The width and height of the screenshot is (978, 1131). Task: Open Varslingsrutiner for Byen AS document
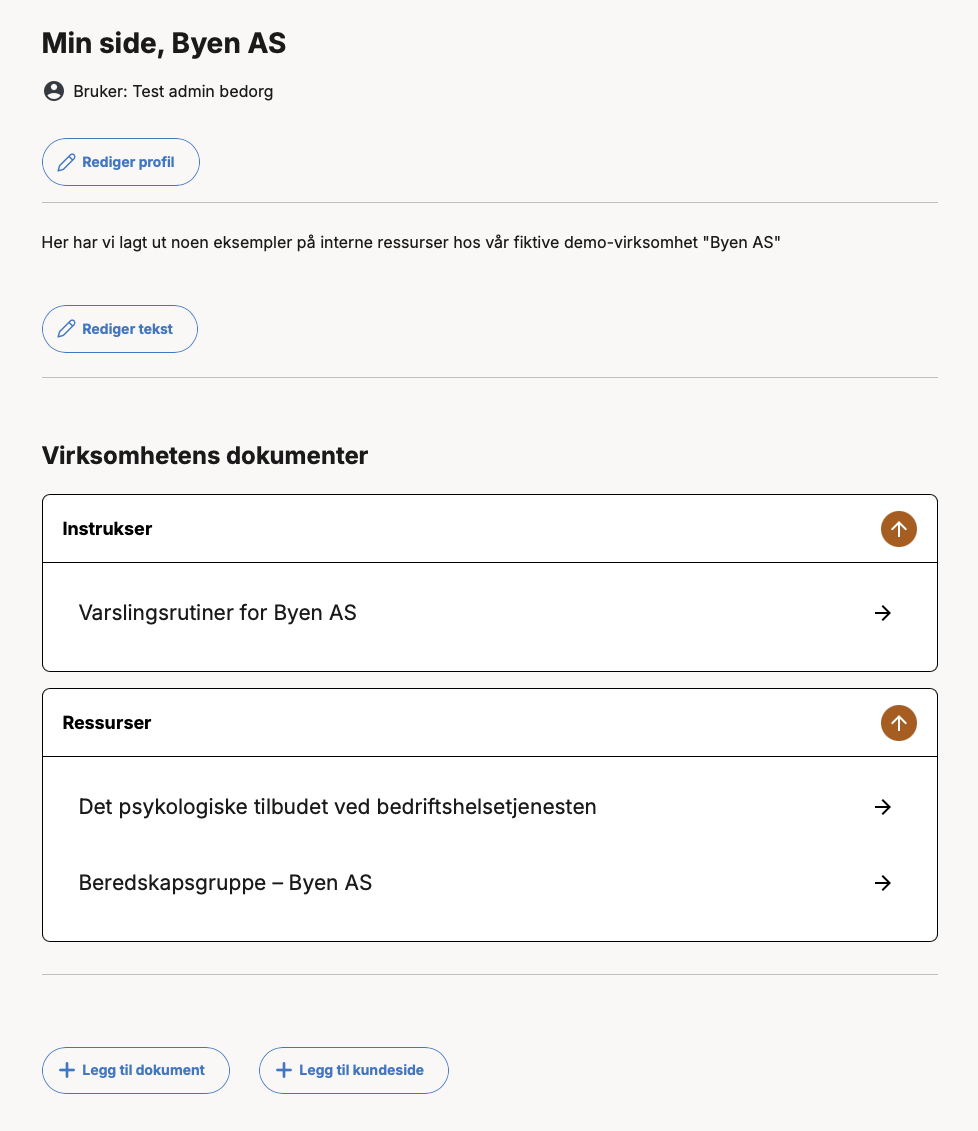click(490, 613)
